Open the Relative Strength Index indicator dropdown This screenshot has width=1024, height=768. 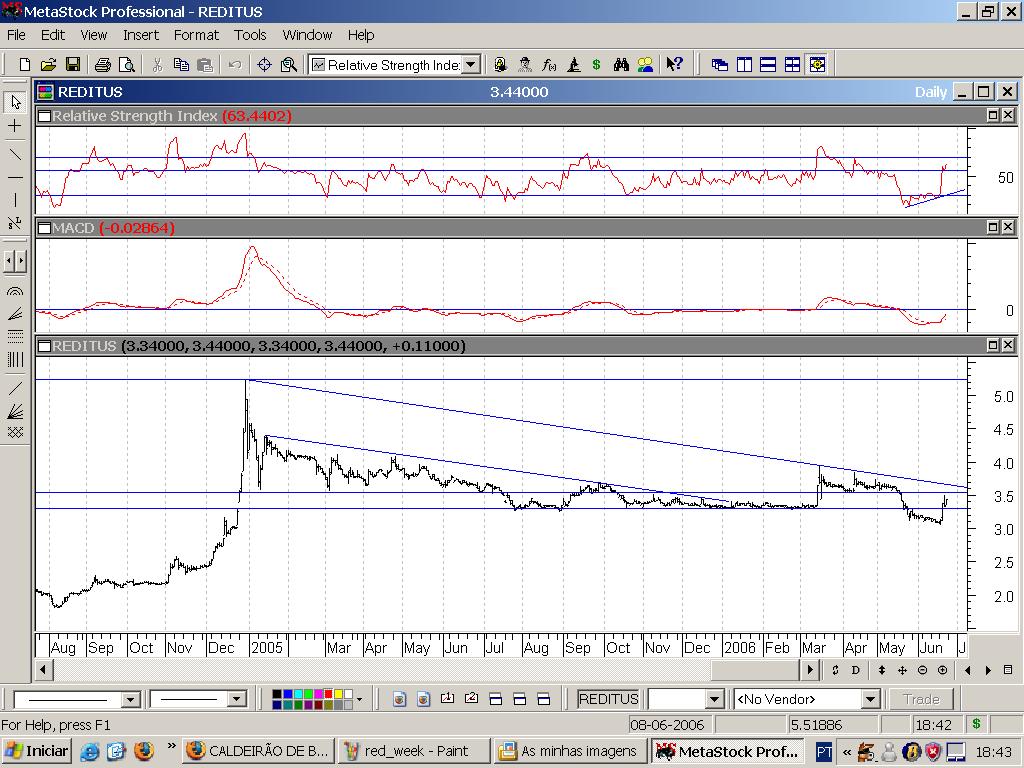pyautogui.click(x=471, y=65)
